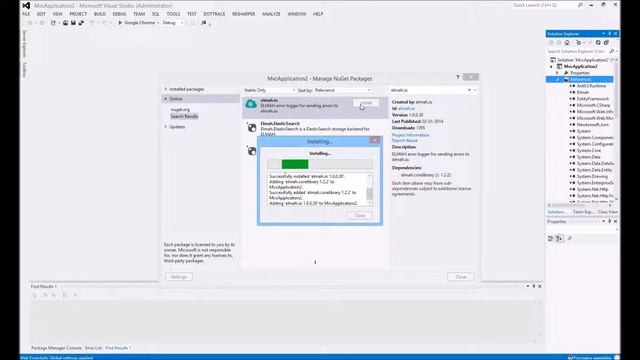Click the Save toolbar icon
The width and height of the screenshot is (640, 360).
(x=73, y=23)
